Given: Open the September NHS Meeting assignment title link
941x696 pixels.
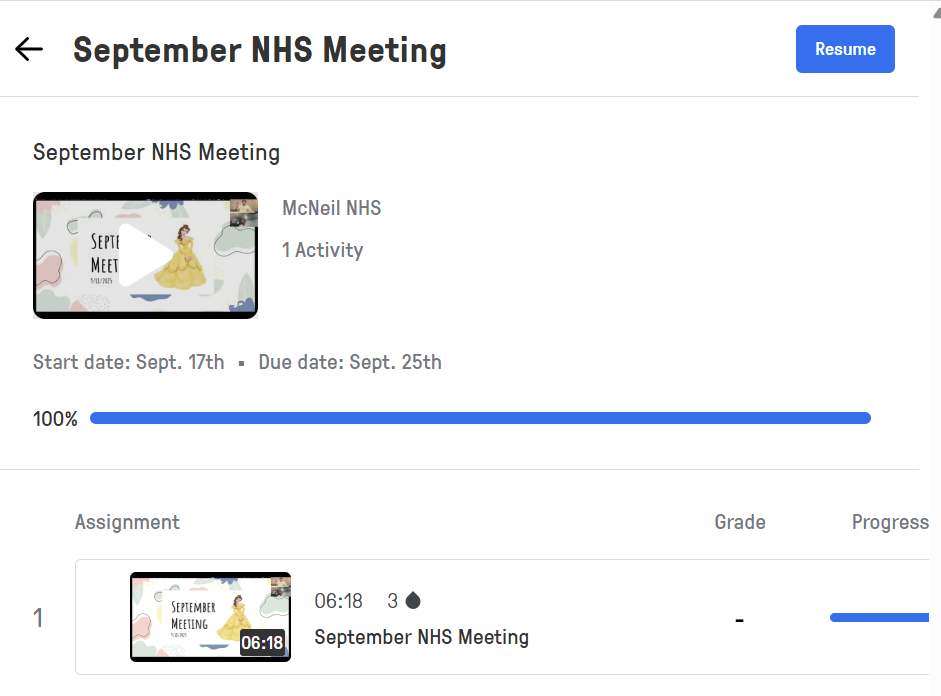Looking at the screenshot, I should 421,637.
